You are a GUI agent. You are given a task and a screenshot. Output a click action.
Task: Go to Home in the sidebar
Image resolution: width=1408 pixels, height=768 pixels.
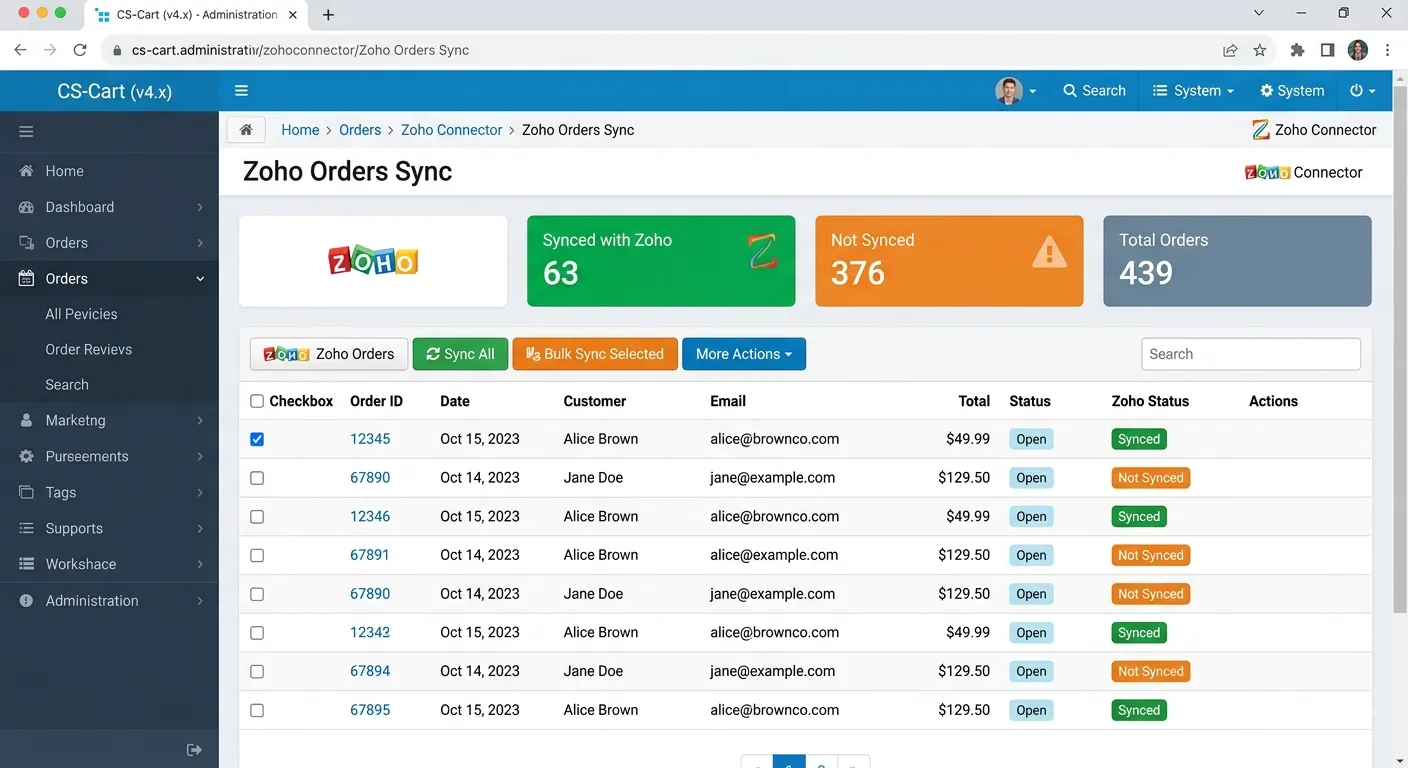click(x=64, y=171)
